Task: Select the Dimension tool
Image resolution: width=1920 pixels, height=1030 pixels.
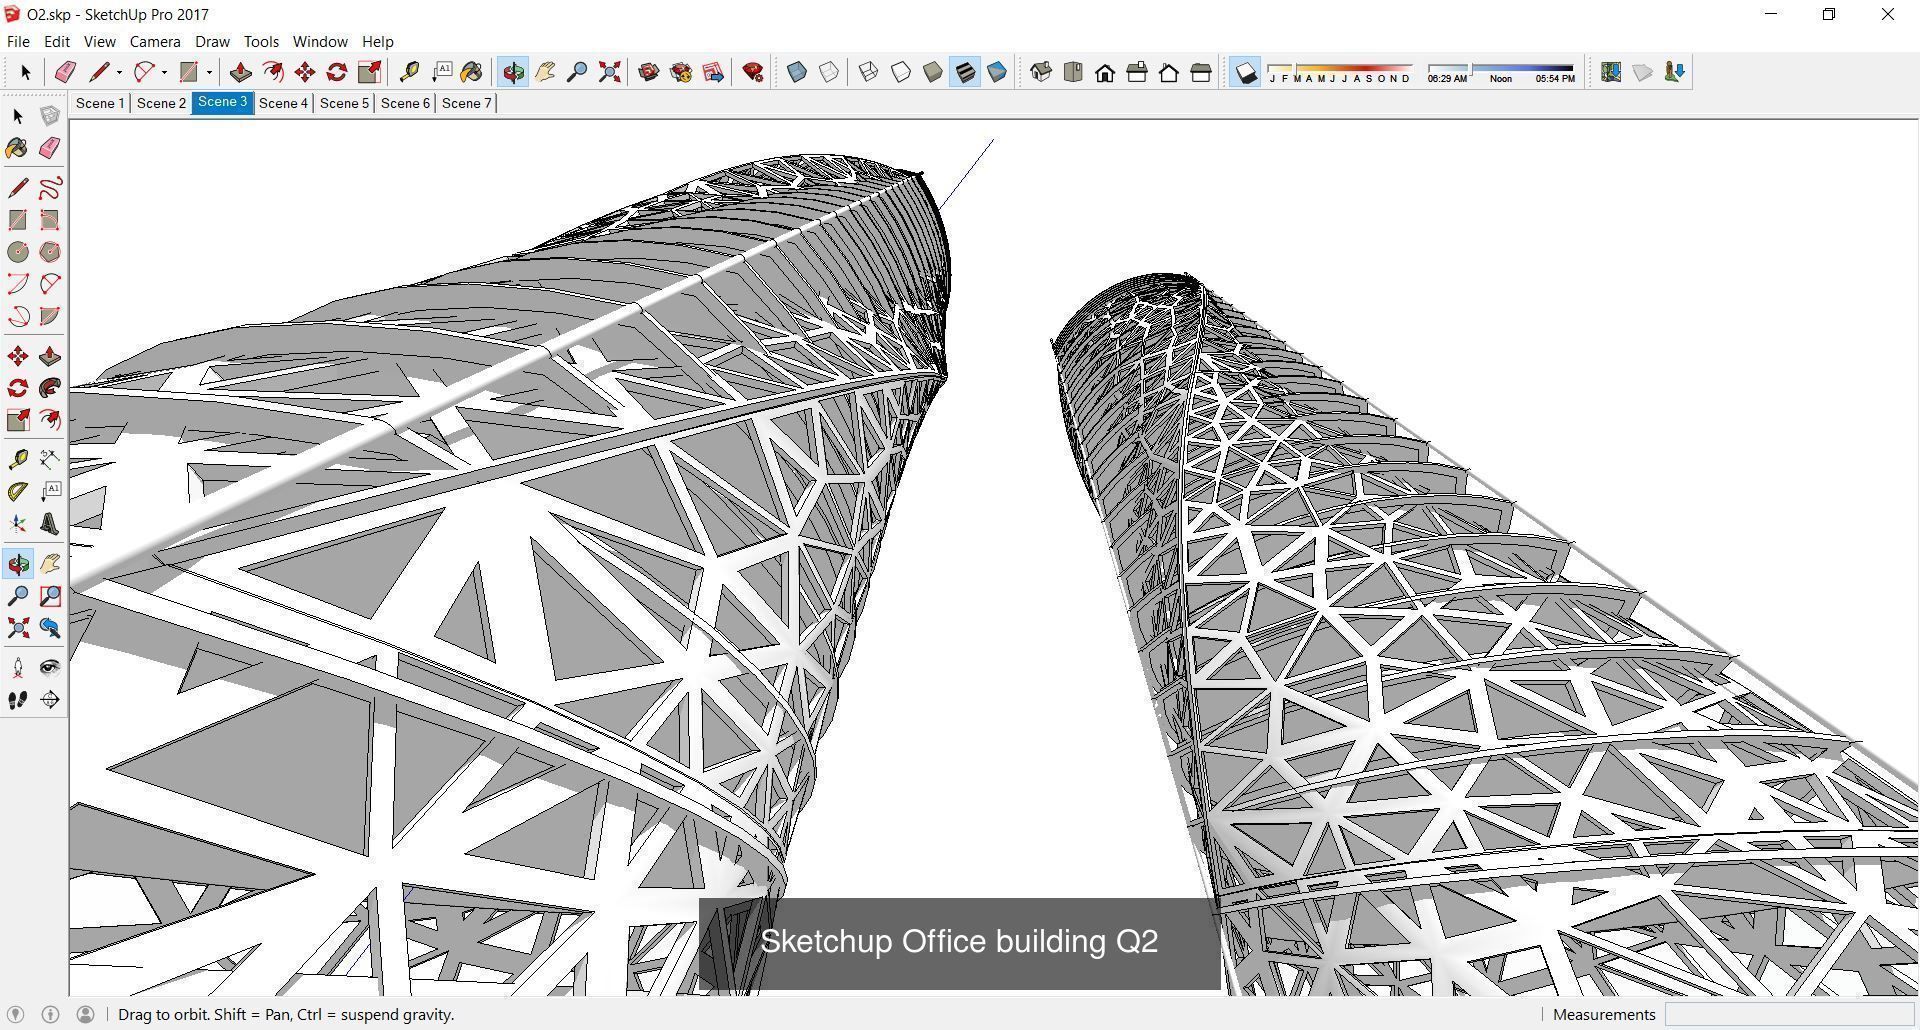Action: (x=49, y=459)
